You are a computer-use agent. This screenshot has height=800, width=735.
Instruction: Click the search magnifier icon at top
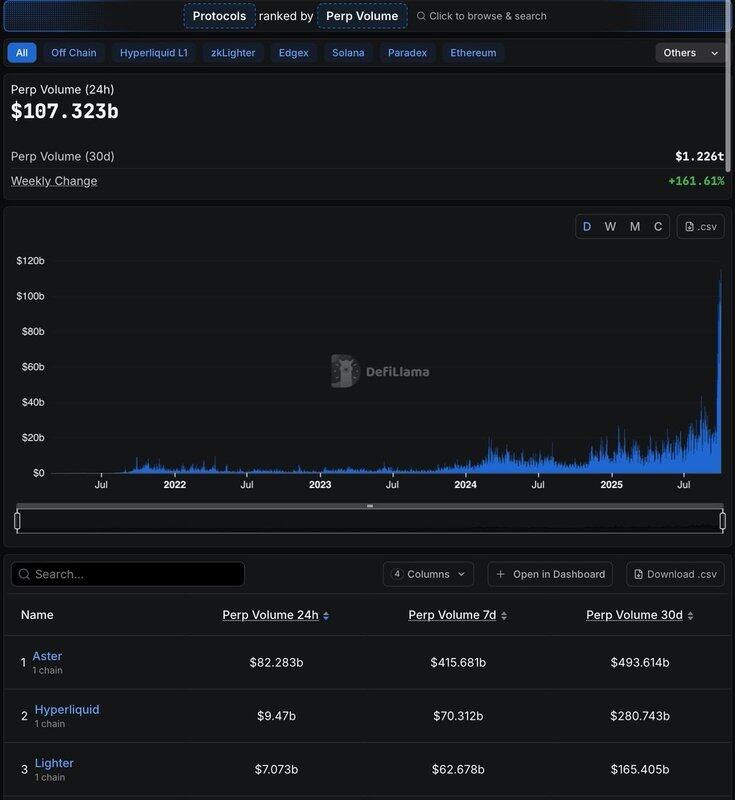click(421, 16)
